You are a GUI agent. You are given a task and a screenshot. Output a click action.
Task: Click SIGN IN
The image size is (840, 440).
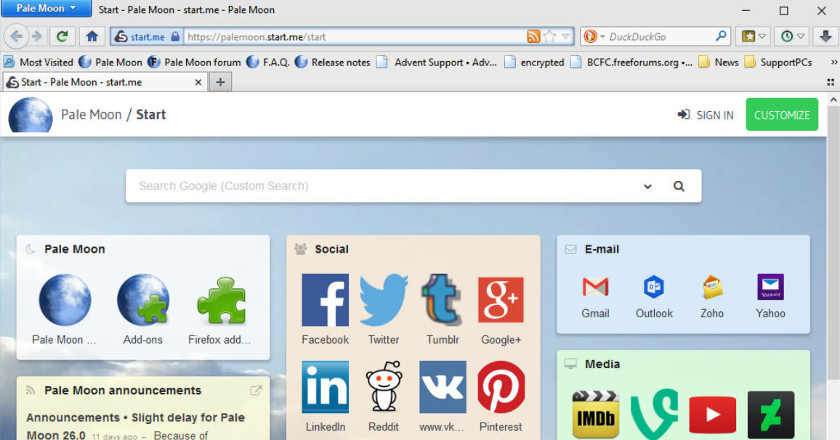coord(706,115)
